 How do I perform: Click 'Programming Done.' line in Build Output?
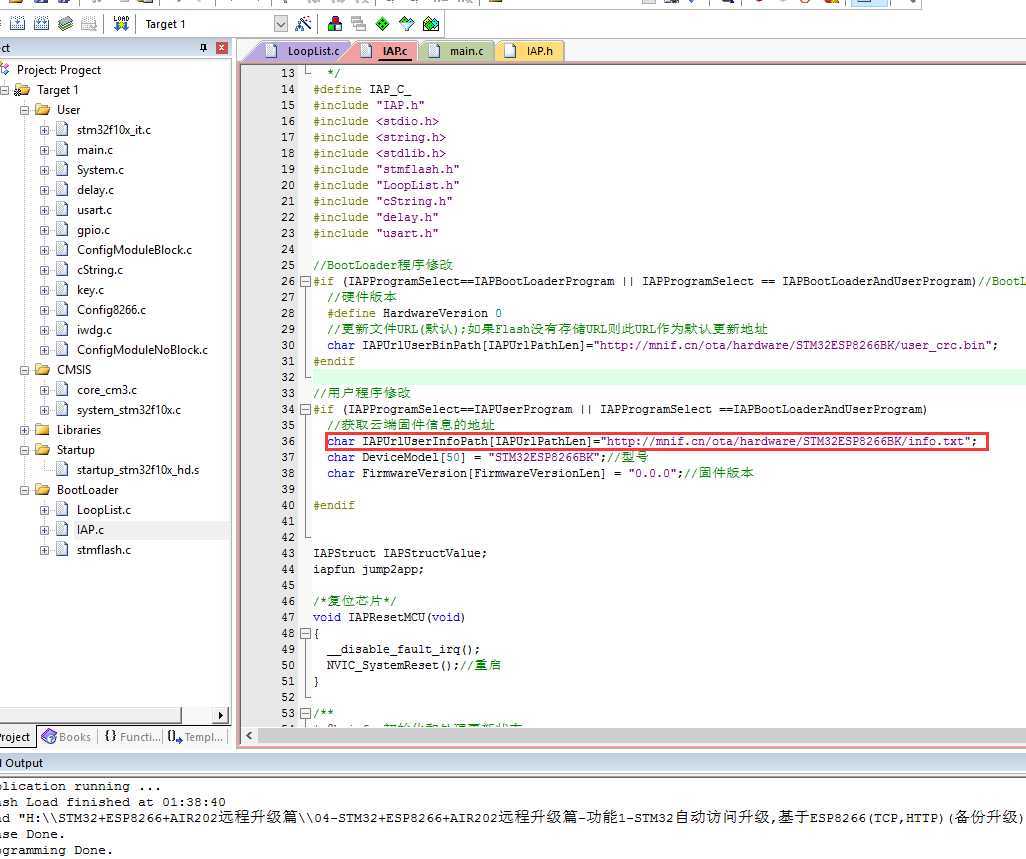click(56, 850)
